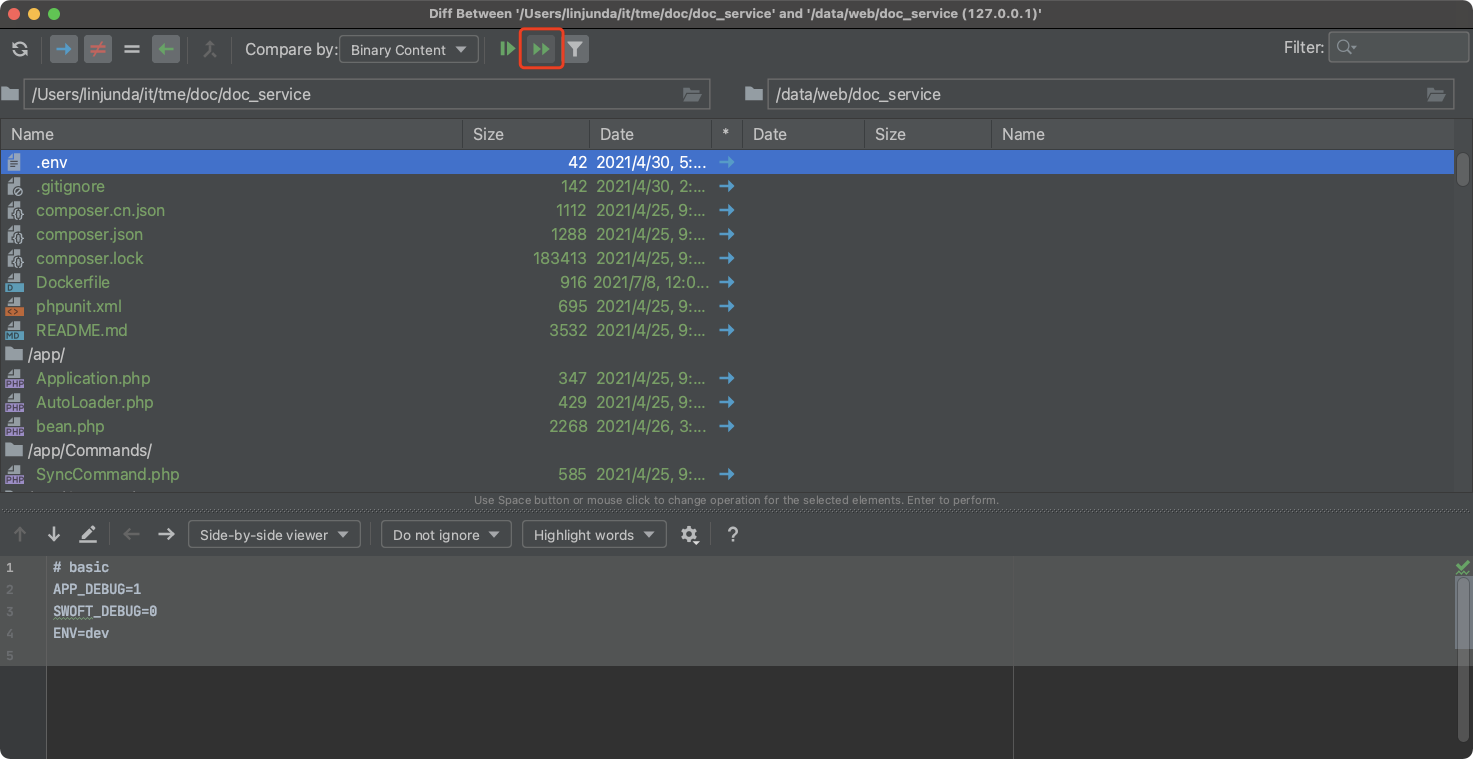This screenshot has width=1473, height=759.
Task: Sort by the left Date column header
Action: 651,134
